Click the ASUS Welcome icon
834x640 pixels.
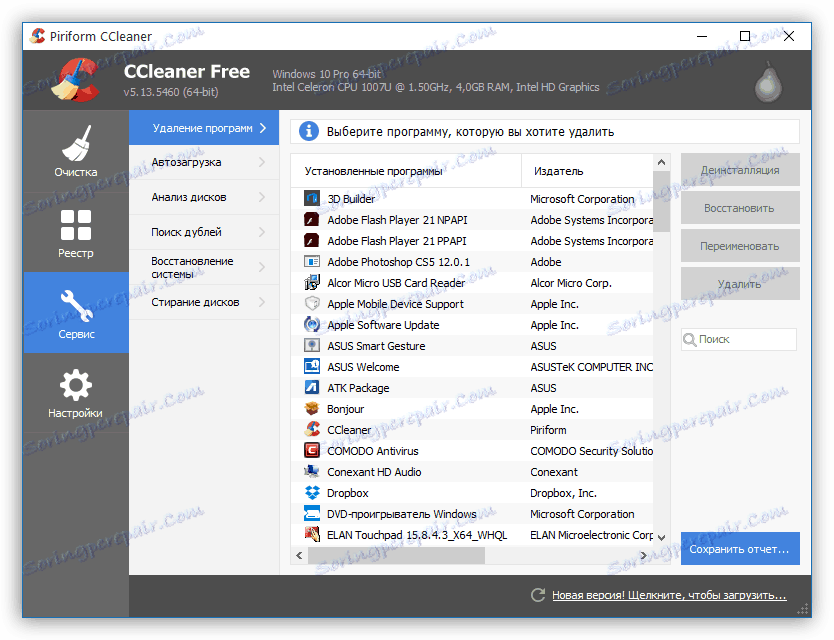pyautogui.click(x=312, y=367)
